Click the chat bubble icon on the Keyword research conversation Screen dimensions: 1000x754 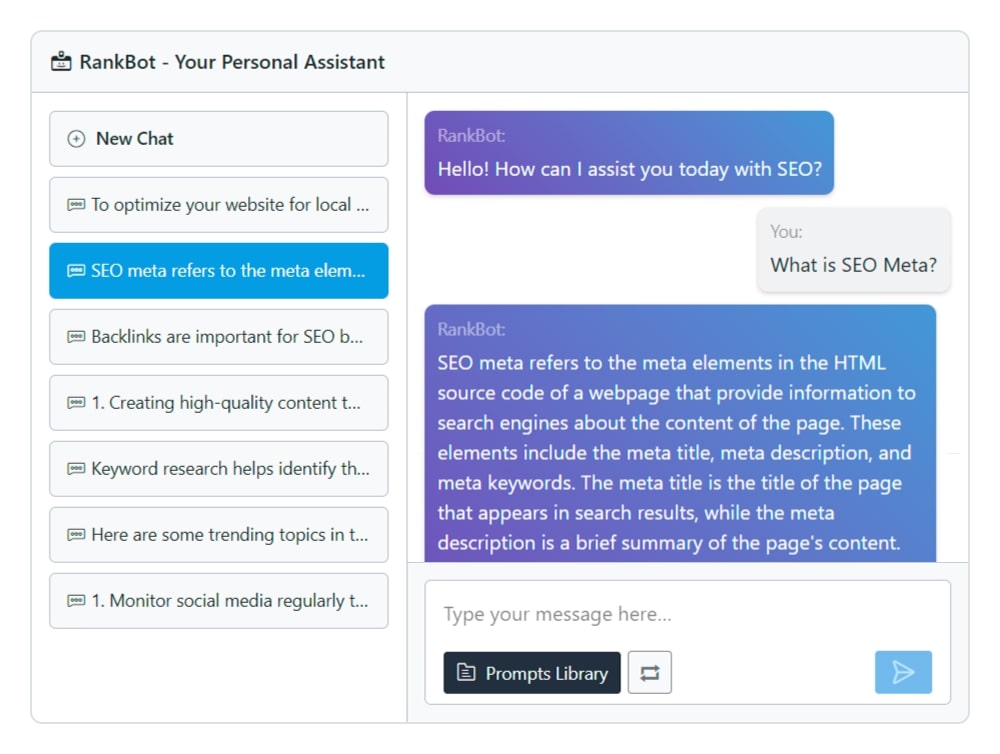[78, 469]
